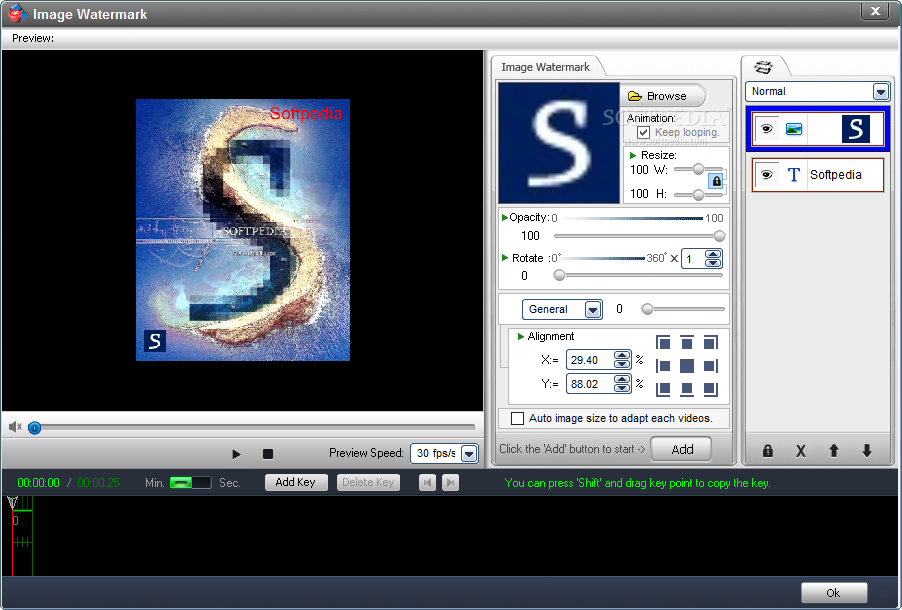
Task: Click the Delete Key button
Action: (x=368, y=482)
